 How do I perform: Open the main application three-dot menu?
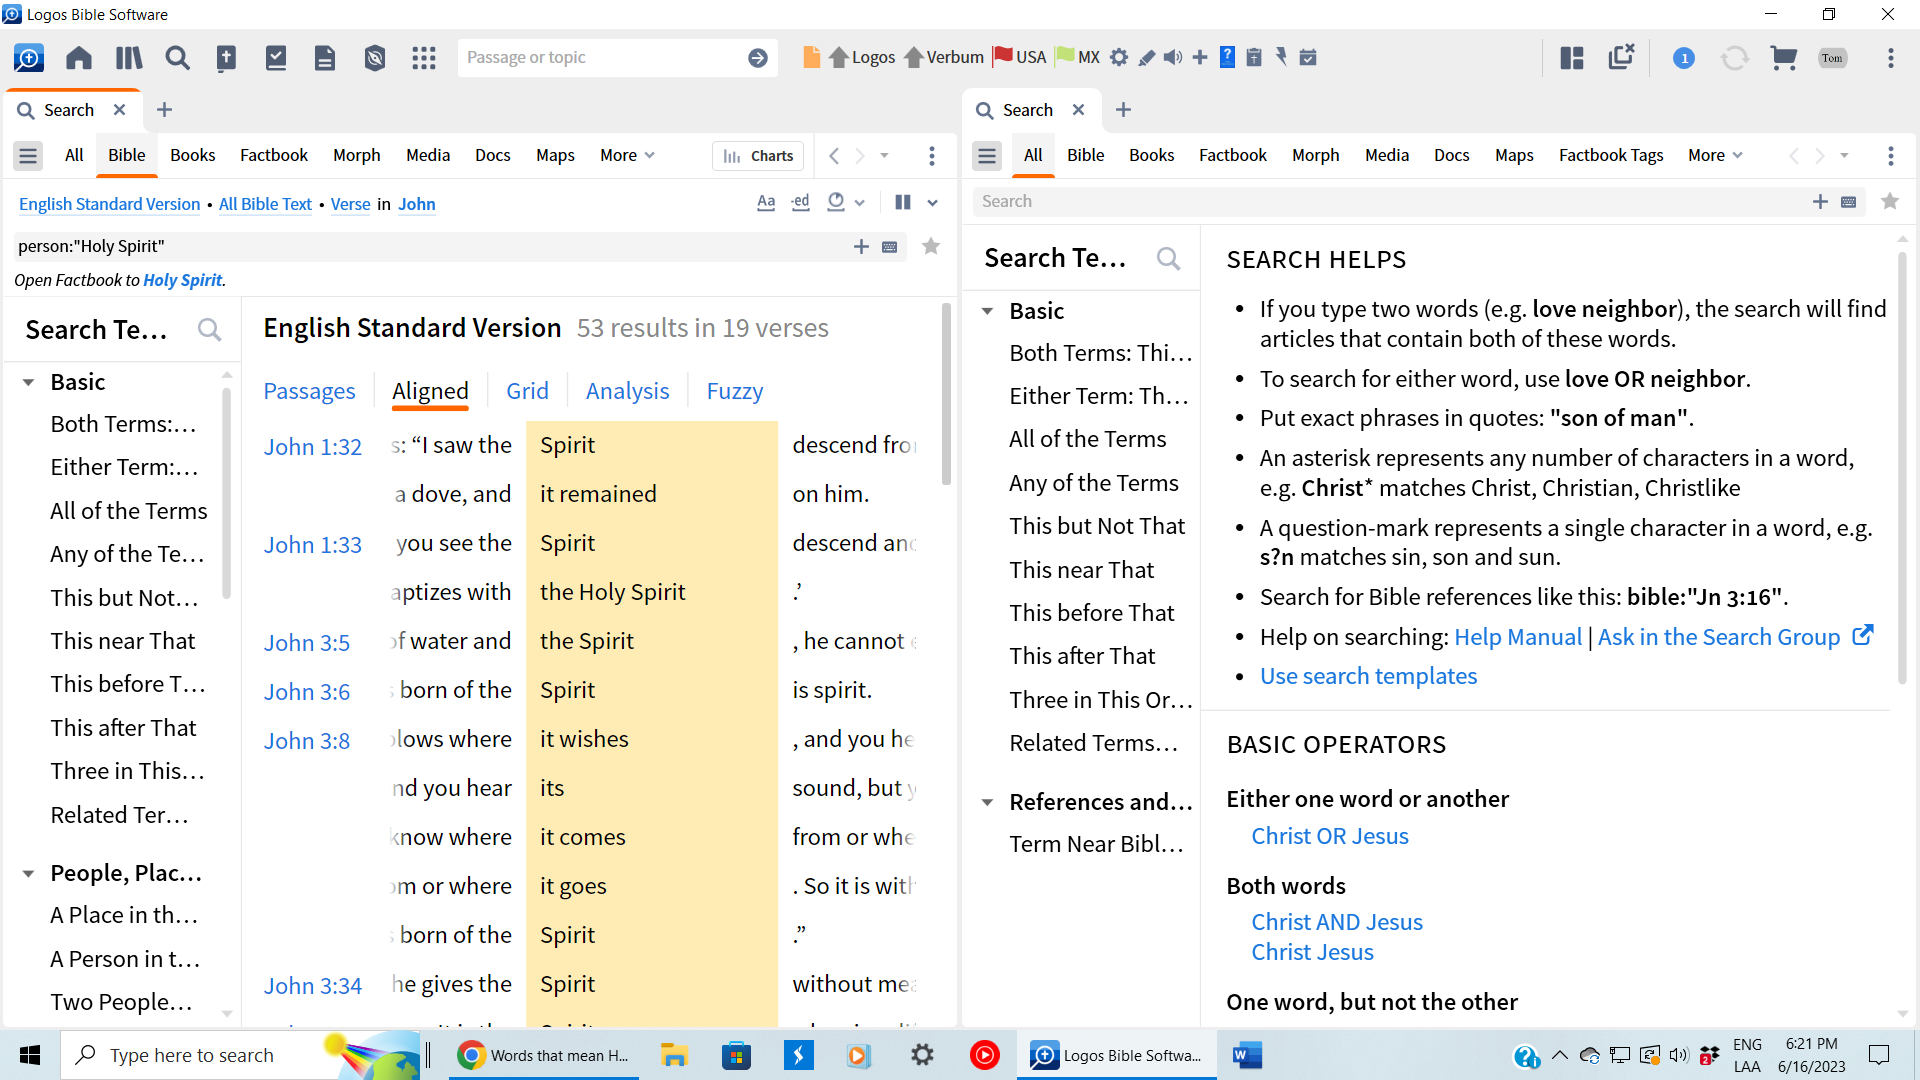pyautogui.click(x=1890, y=58)
